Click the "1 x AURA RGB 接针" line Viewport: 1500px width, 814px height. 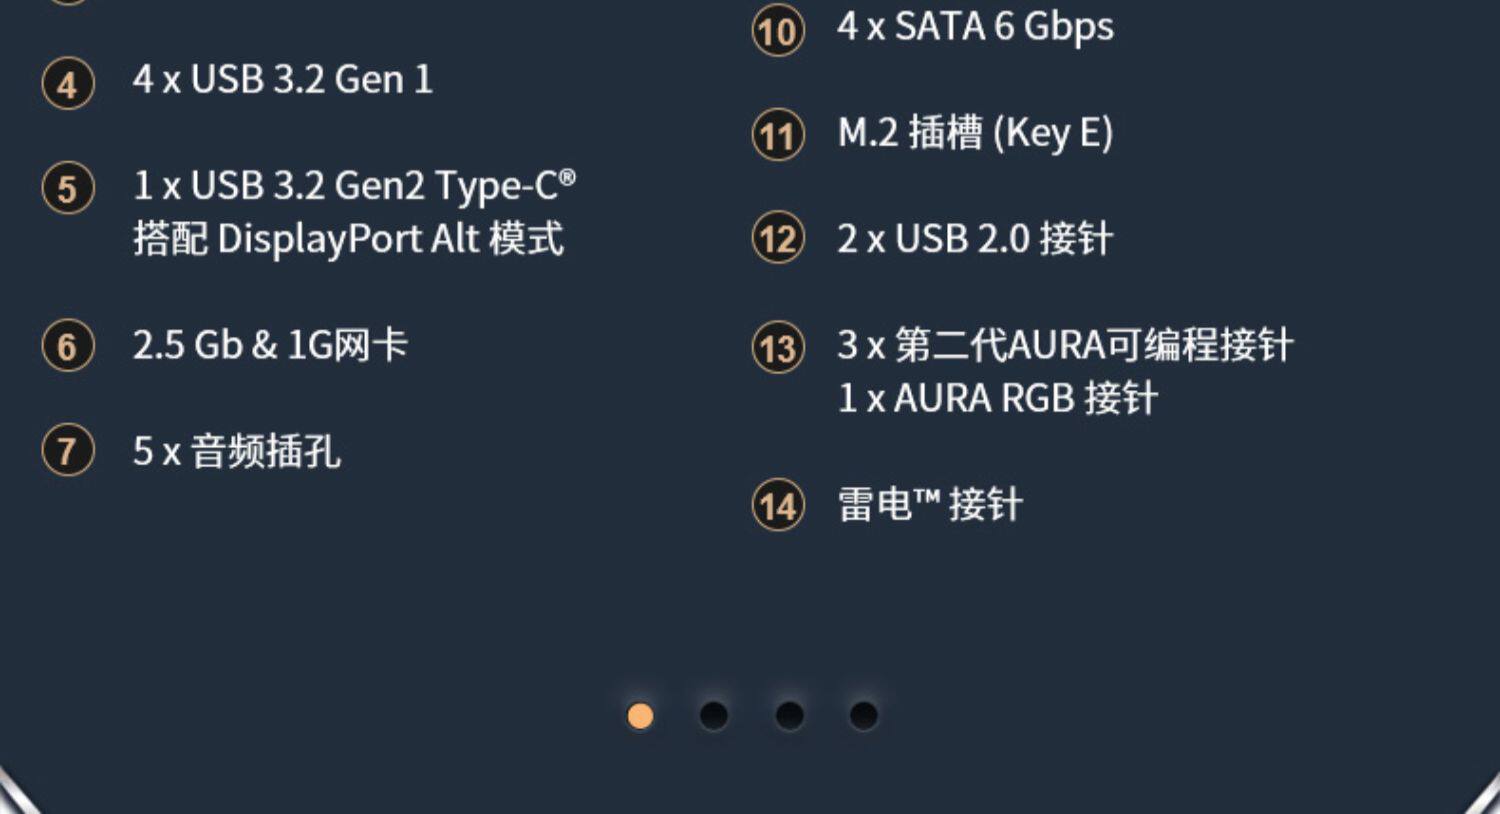997,398
